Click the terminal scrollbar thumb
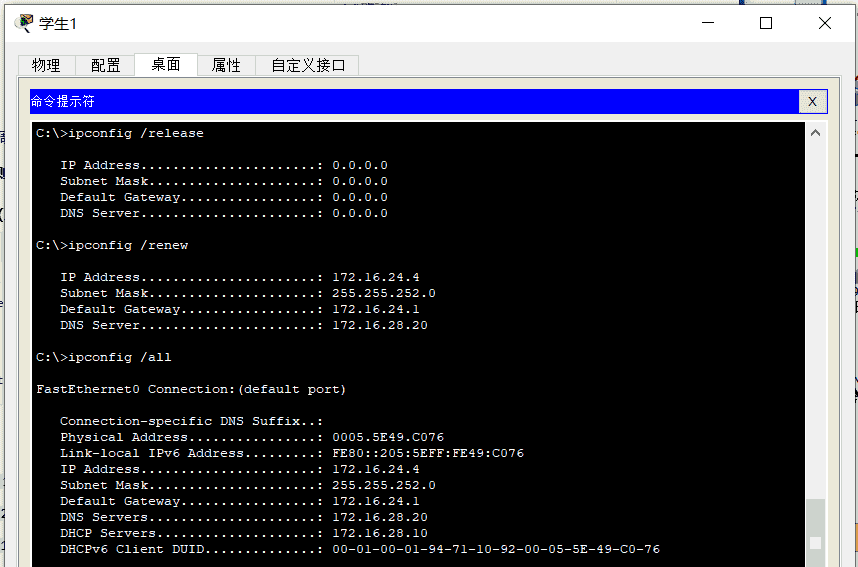The width and height of the screenshot is (858, 567). click(816, 527)
